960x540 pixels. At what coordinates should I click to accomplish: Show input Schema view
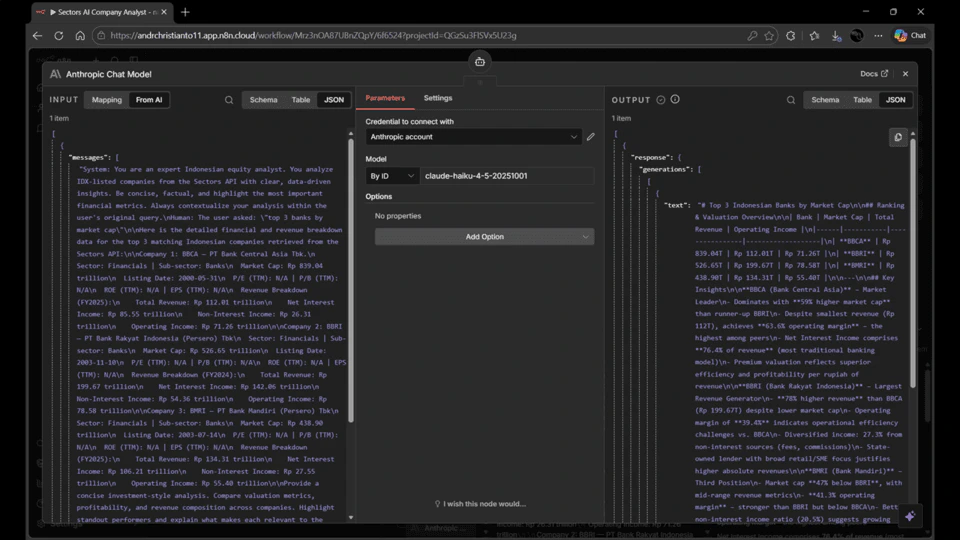[263, 100]
